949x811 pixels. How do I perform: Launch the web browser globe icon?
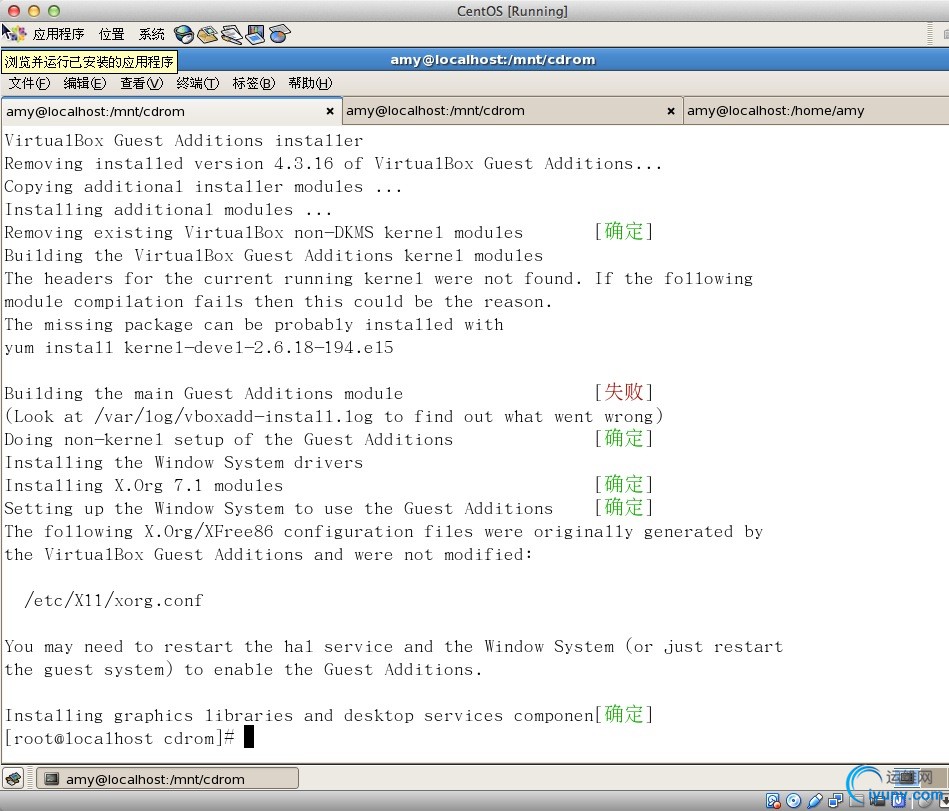(184, 35)
